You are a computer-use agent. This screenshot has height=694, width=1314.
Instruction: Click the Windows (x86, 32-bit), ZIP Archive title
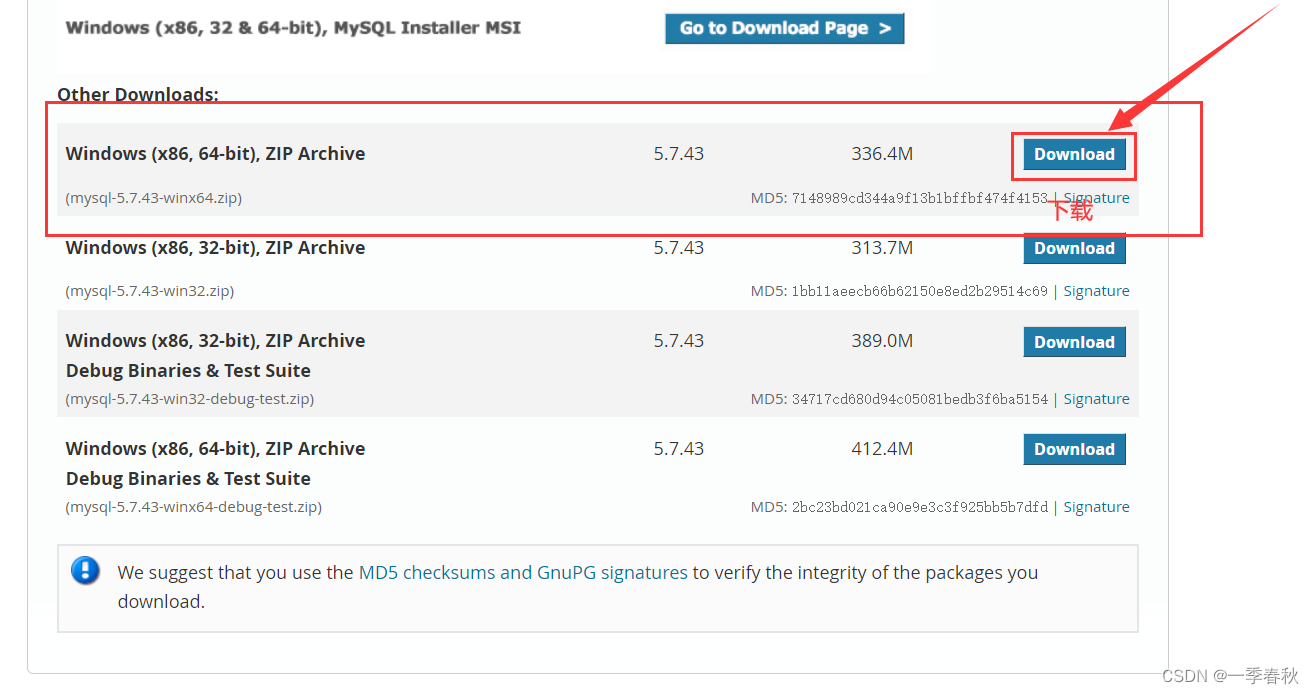click(215, 248)
